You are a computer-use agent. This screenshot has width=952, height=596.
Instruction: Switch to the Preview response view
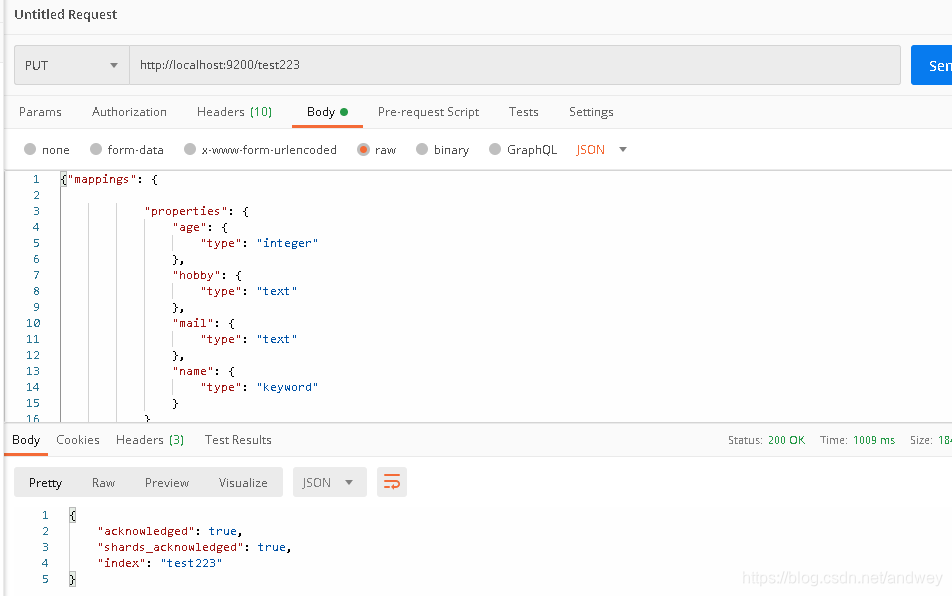click(x=166, y=482)
